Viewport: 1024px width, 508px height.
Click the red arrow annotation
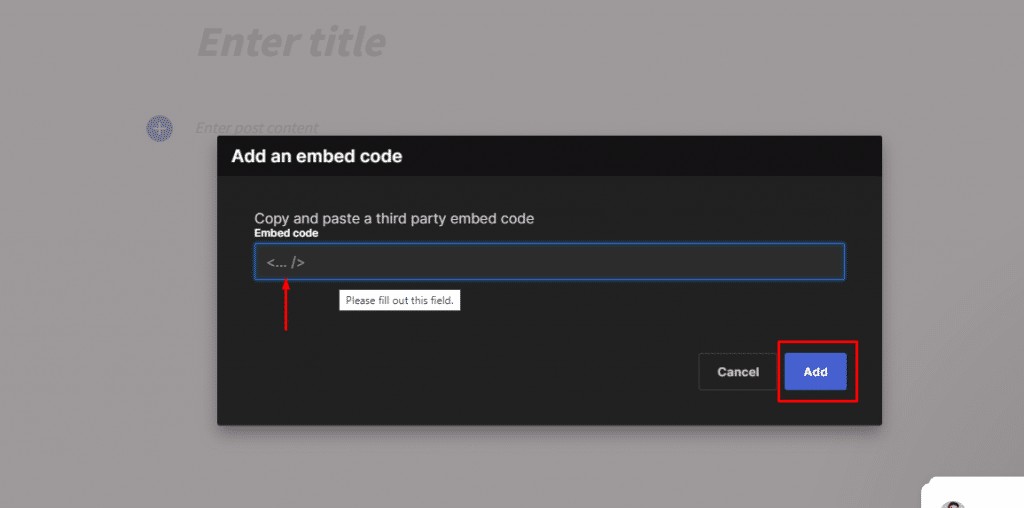(x=286, y=304)
